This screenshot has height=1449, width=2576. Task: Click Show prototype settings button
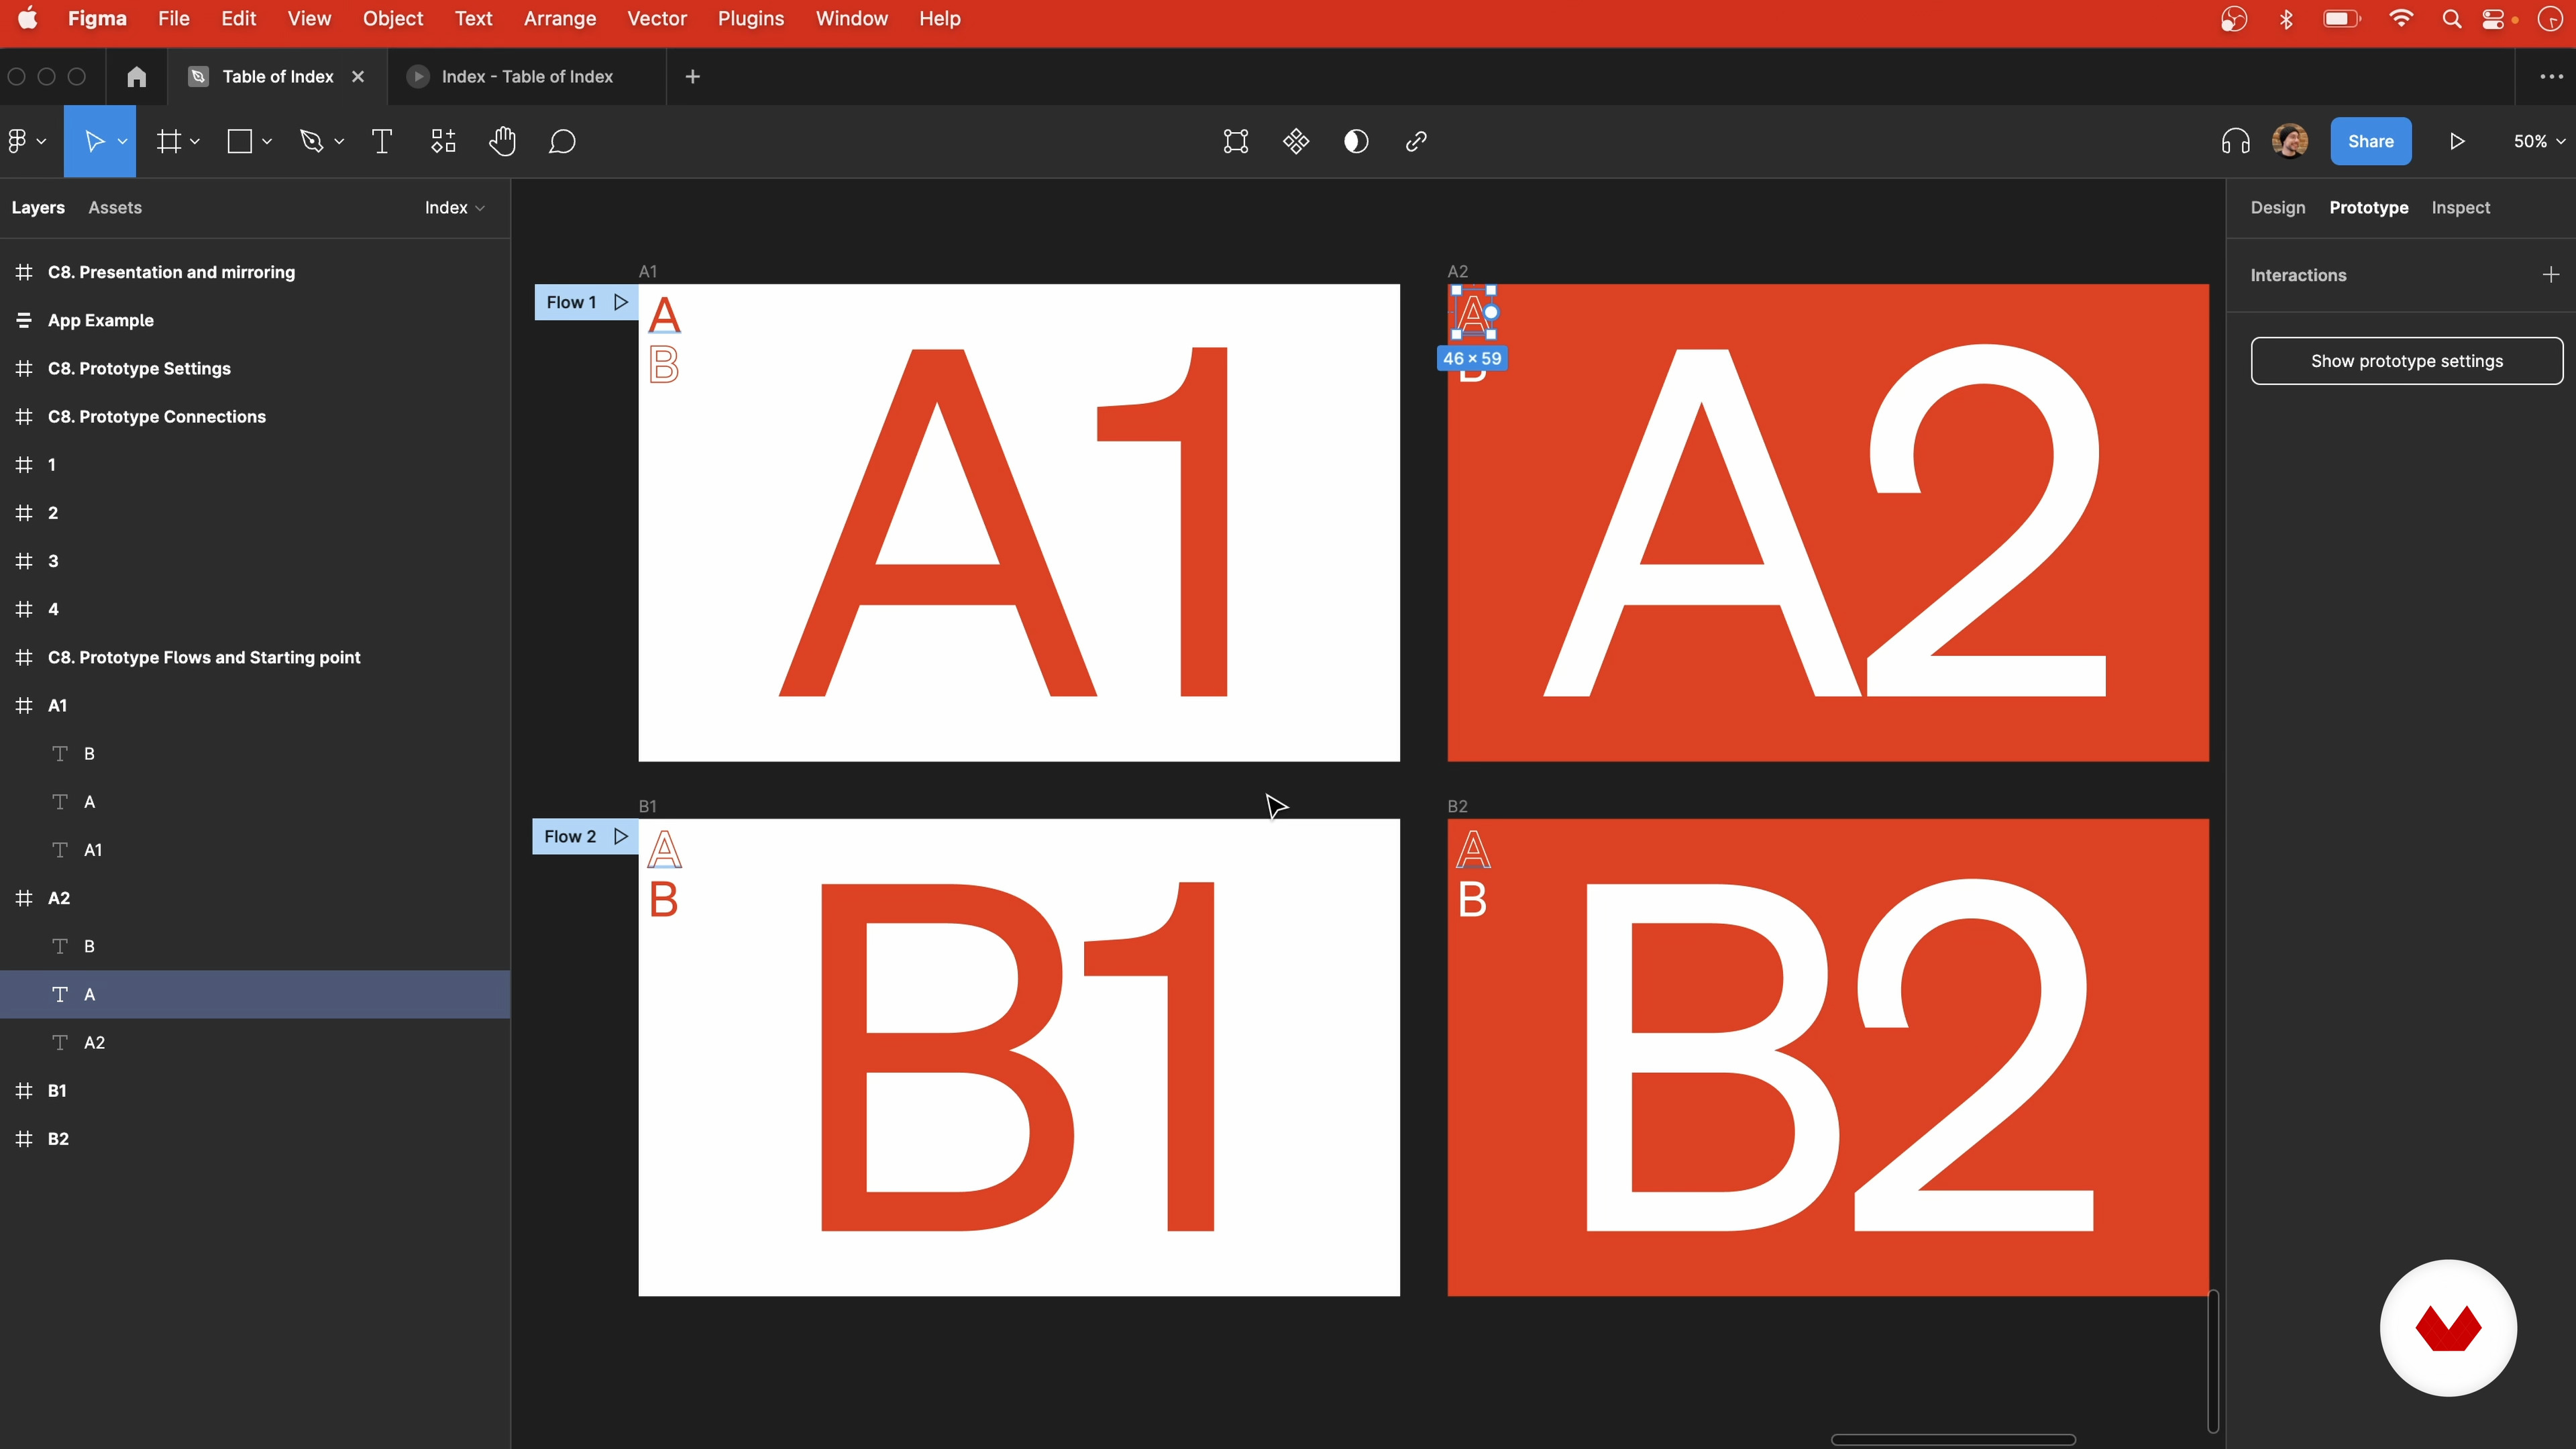click(x=2406, y=361)
